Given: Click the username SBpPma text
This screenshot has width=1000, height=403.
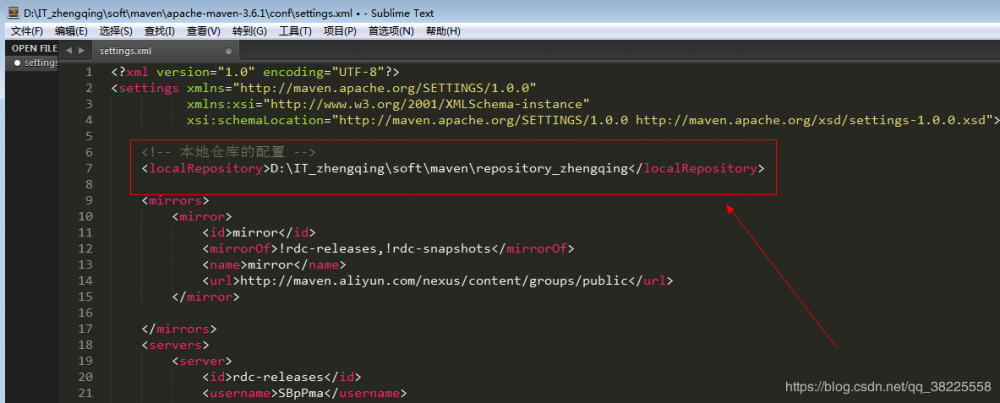Looking at the screenshot, I should (x=300, y=393).
